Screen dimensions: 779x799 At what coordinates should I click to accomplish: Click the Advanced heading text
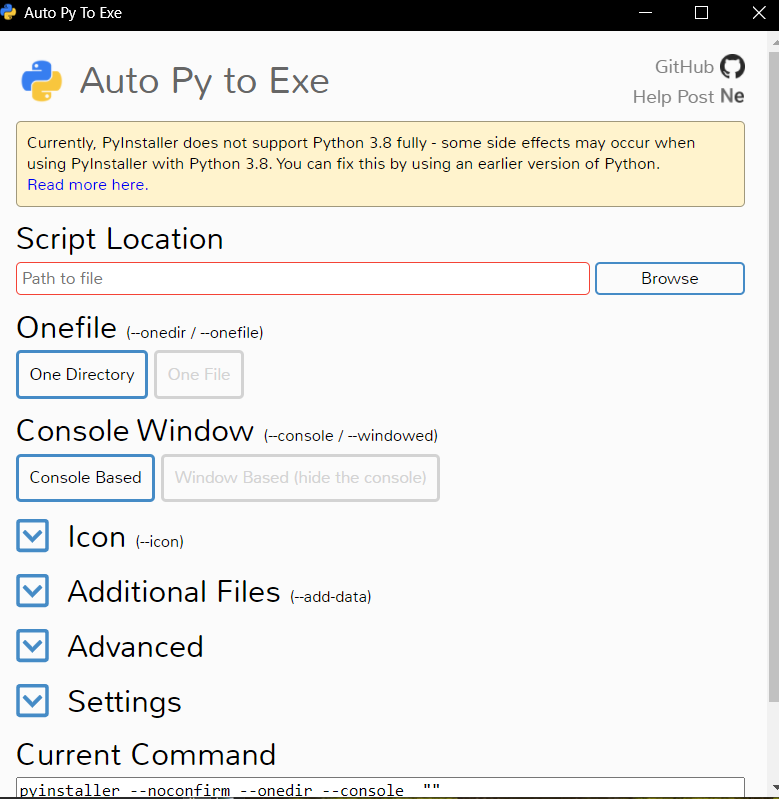pyautogui.click(x=136, y=647)
